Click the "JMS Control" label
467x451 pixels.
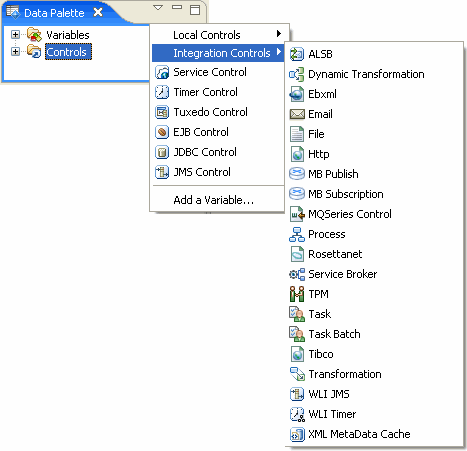[202, 172]
